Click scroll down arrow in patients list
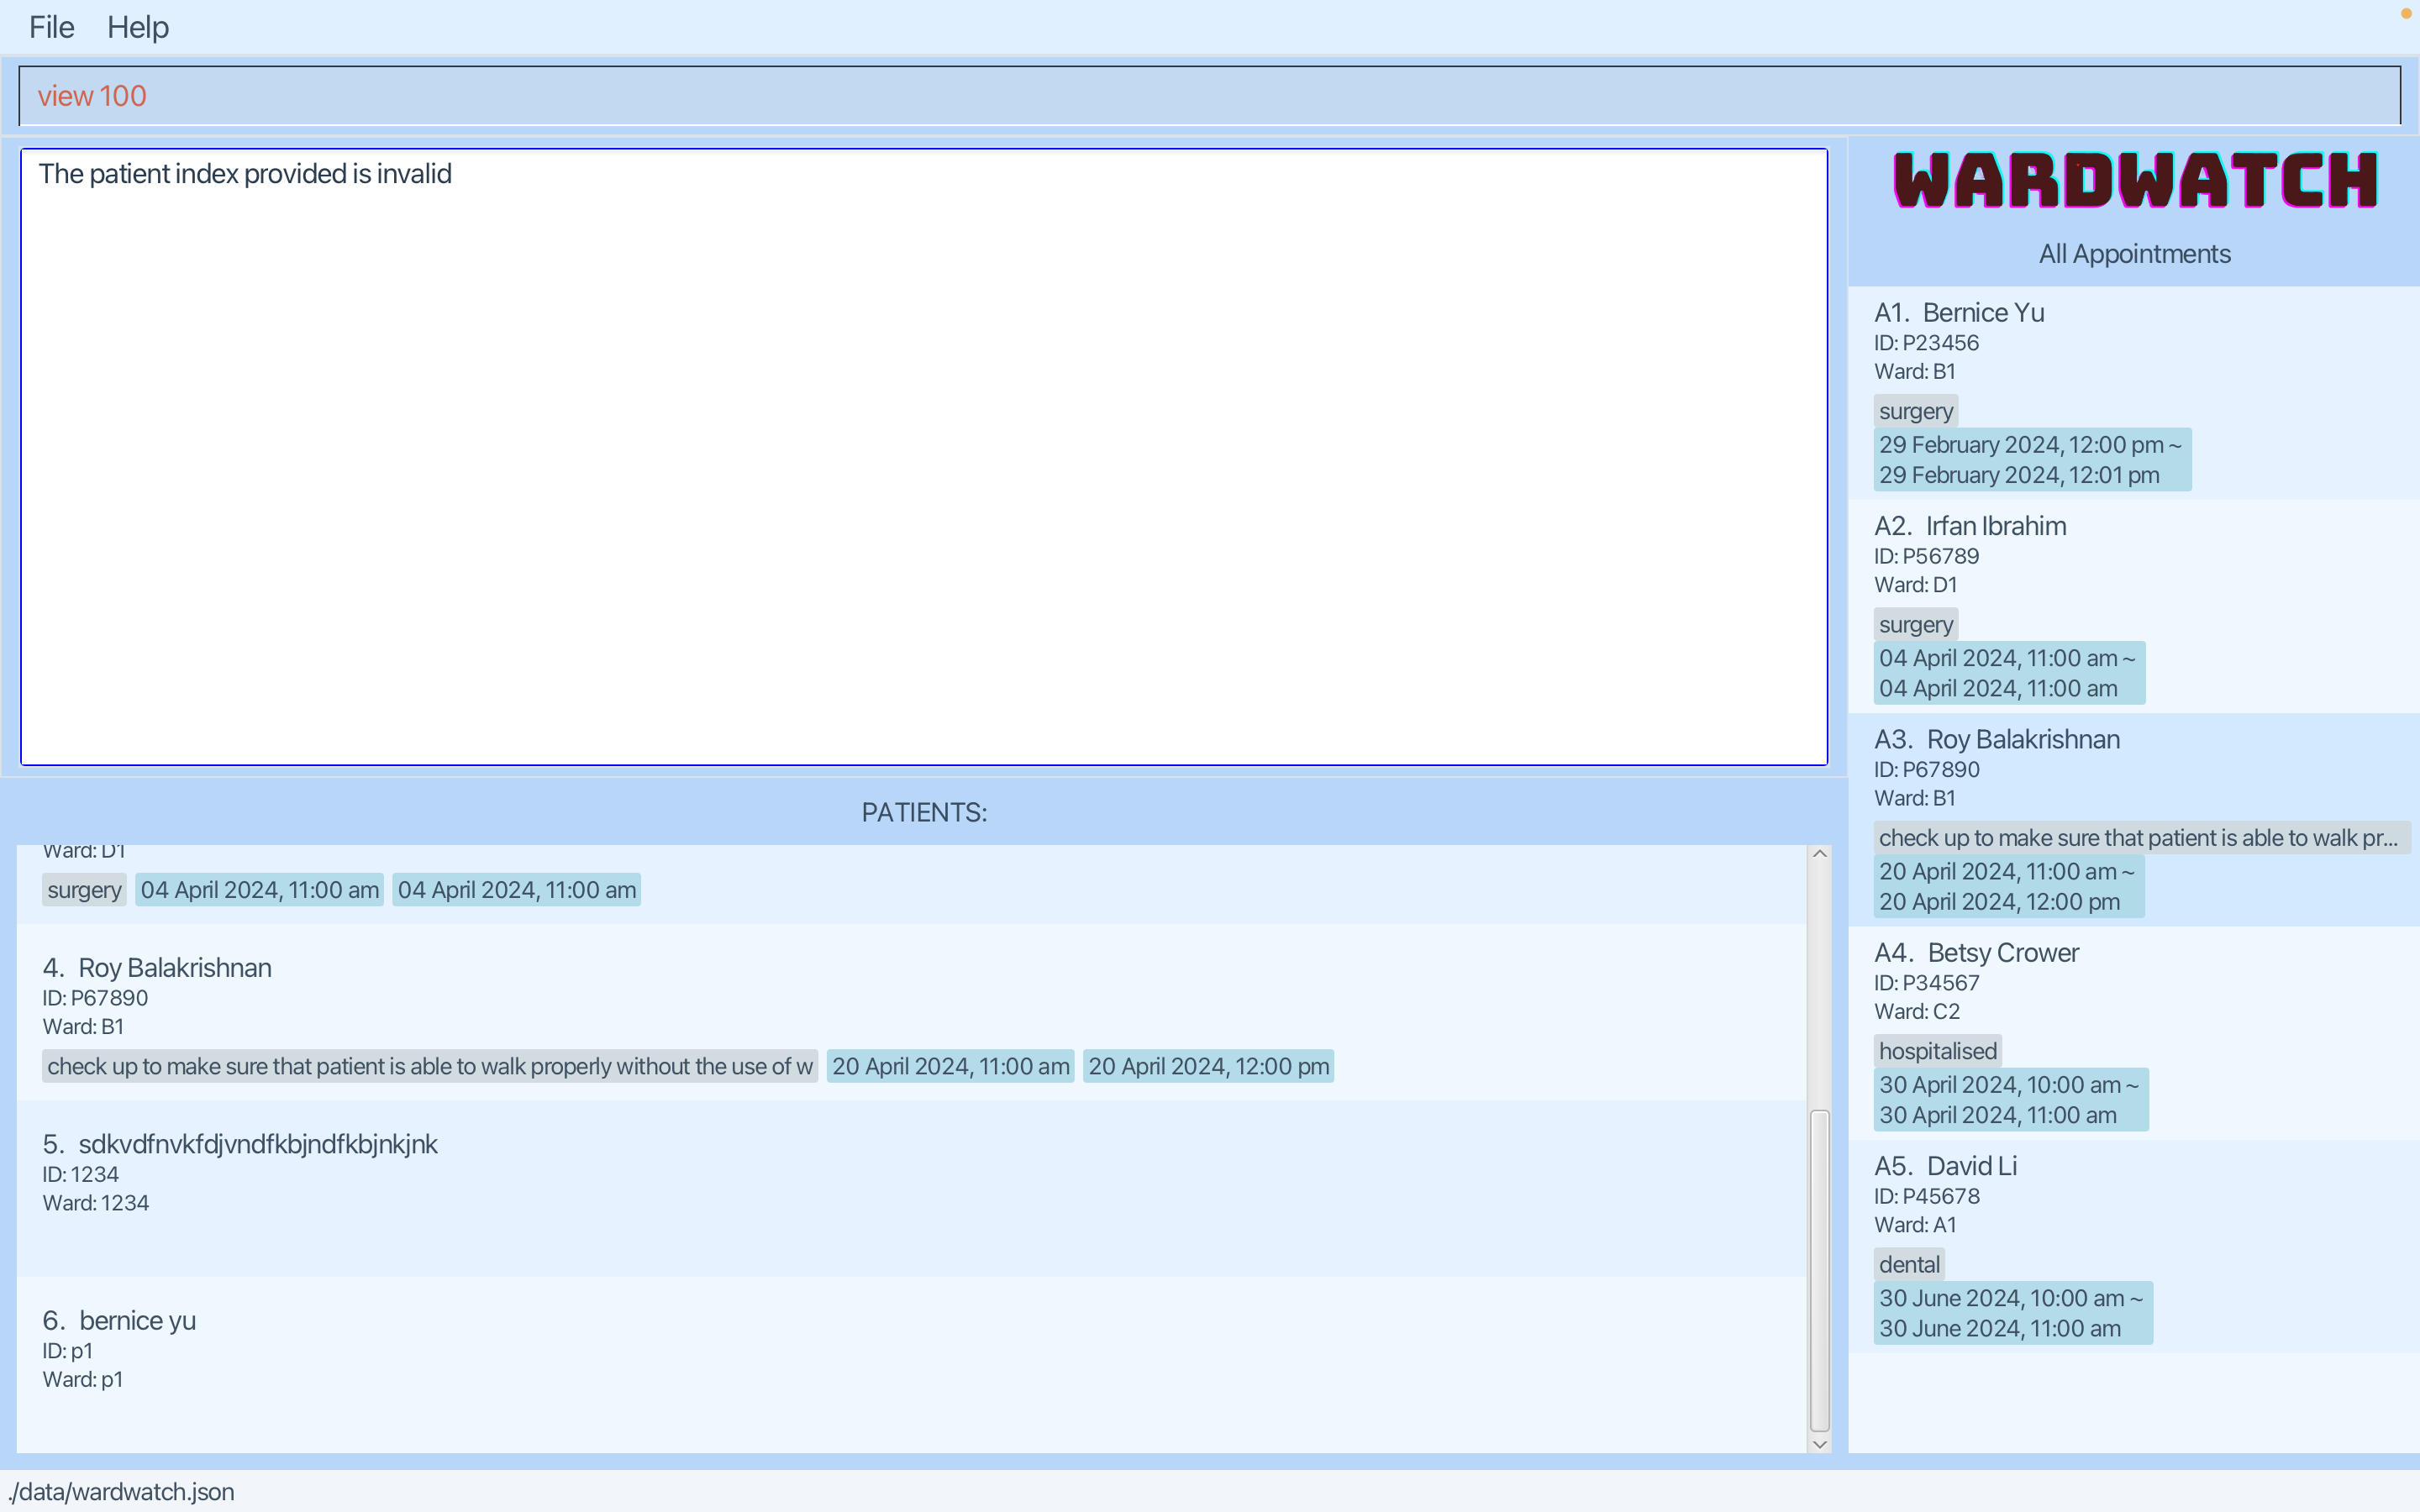 coord(1819,1443)
